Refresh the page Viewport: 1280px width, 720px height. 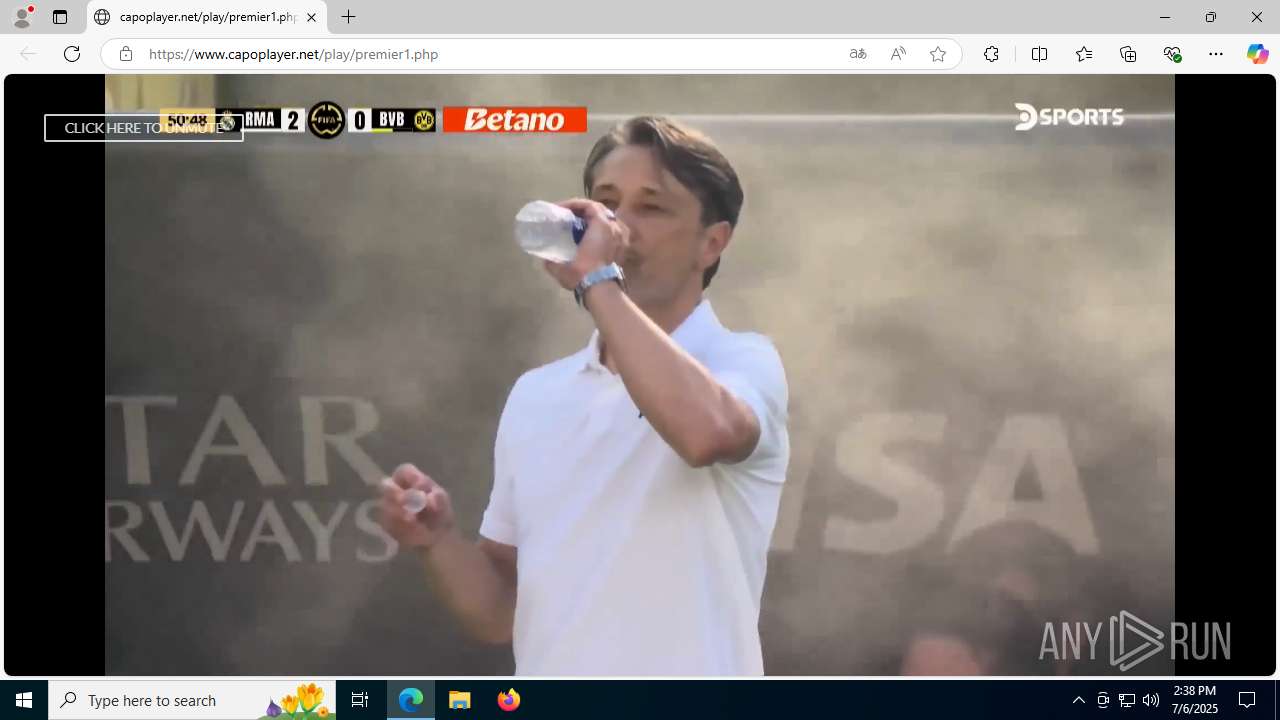coord(72,54)
